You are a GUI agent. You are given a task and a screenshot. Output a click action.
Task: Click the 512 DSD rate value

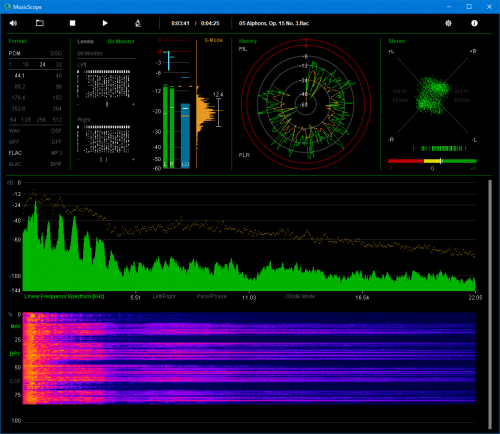pyautogui.click(x=57, y=120)
